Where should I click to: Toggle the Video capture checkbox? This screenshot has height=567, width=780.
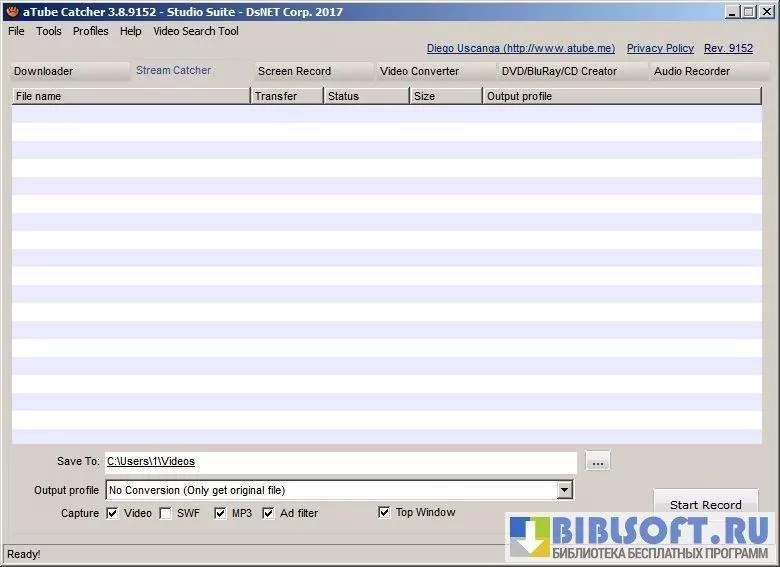click(x=113, y=513)
